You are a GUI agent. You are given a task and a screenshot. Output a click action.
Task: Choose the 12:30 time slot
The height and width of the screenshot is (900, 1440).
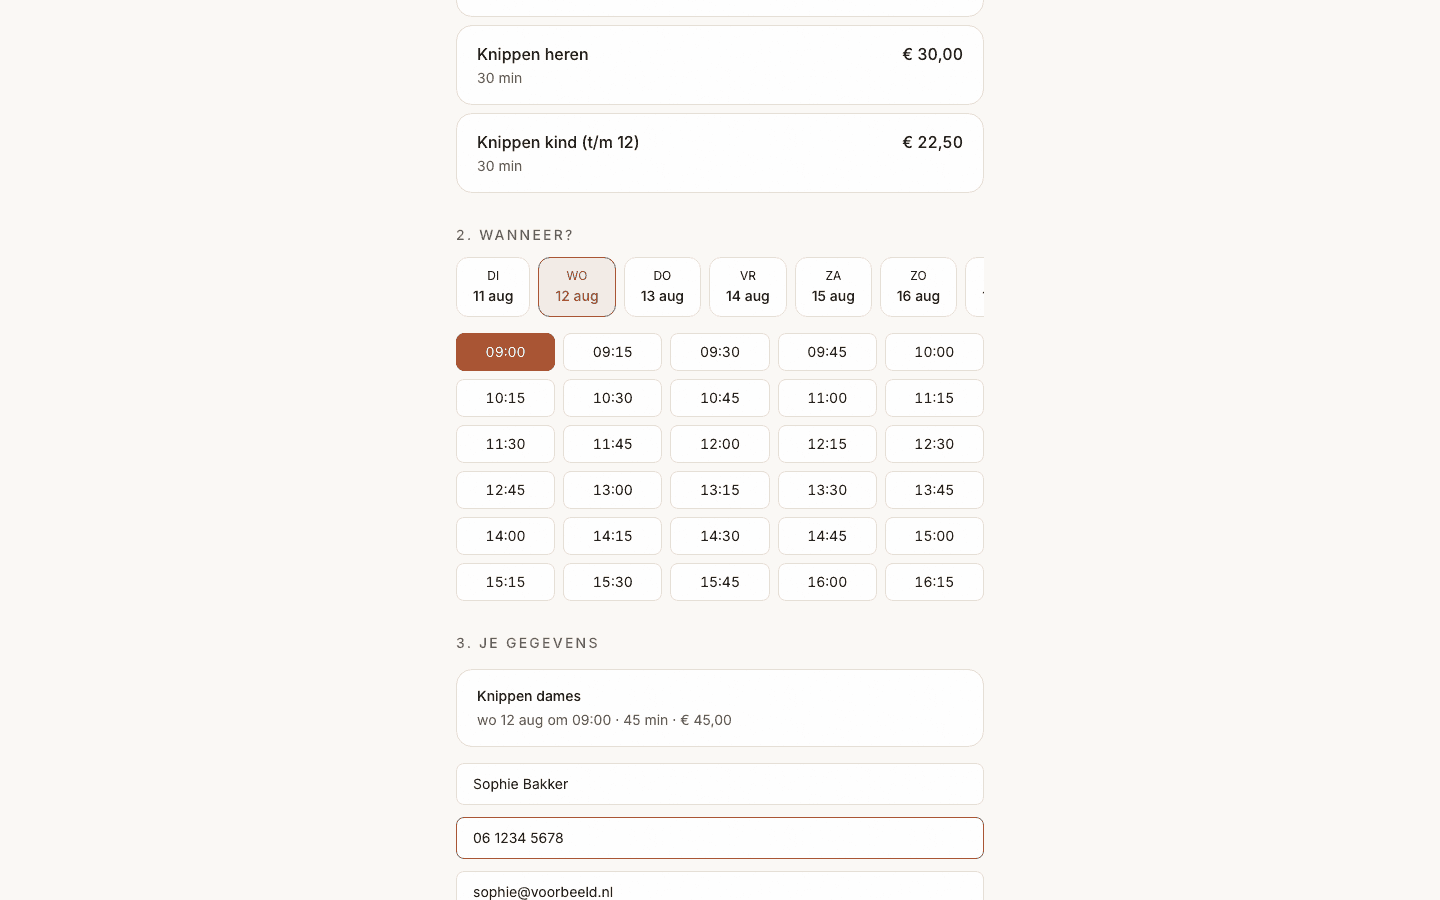pyautogui.click(x=934, y=444)
